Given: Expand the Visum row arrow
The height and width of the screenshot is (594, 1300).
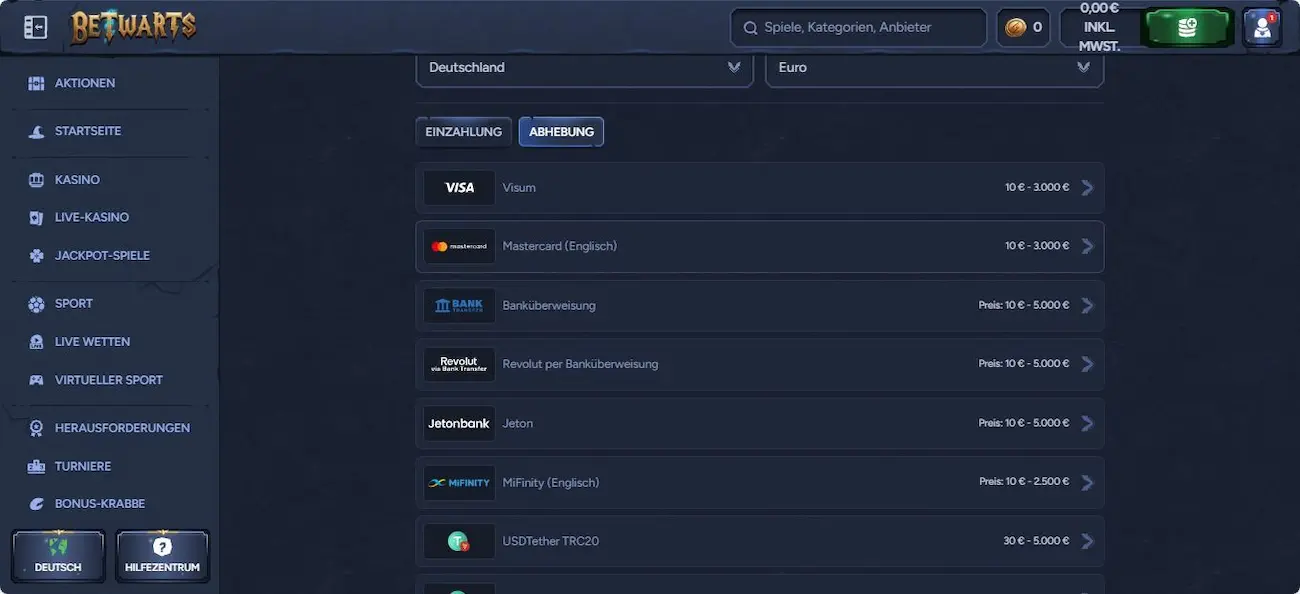Looking at the screenshot, I should pos(1088,188).
